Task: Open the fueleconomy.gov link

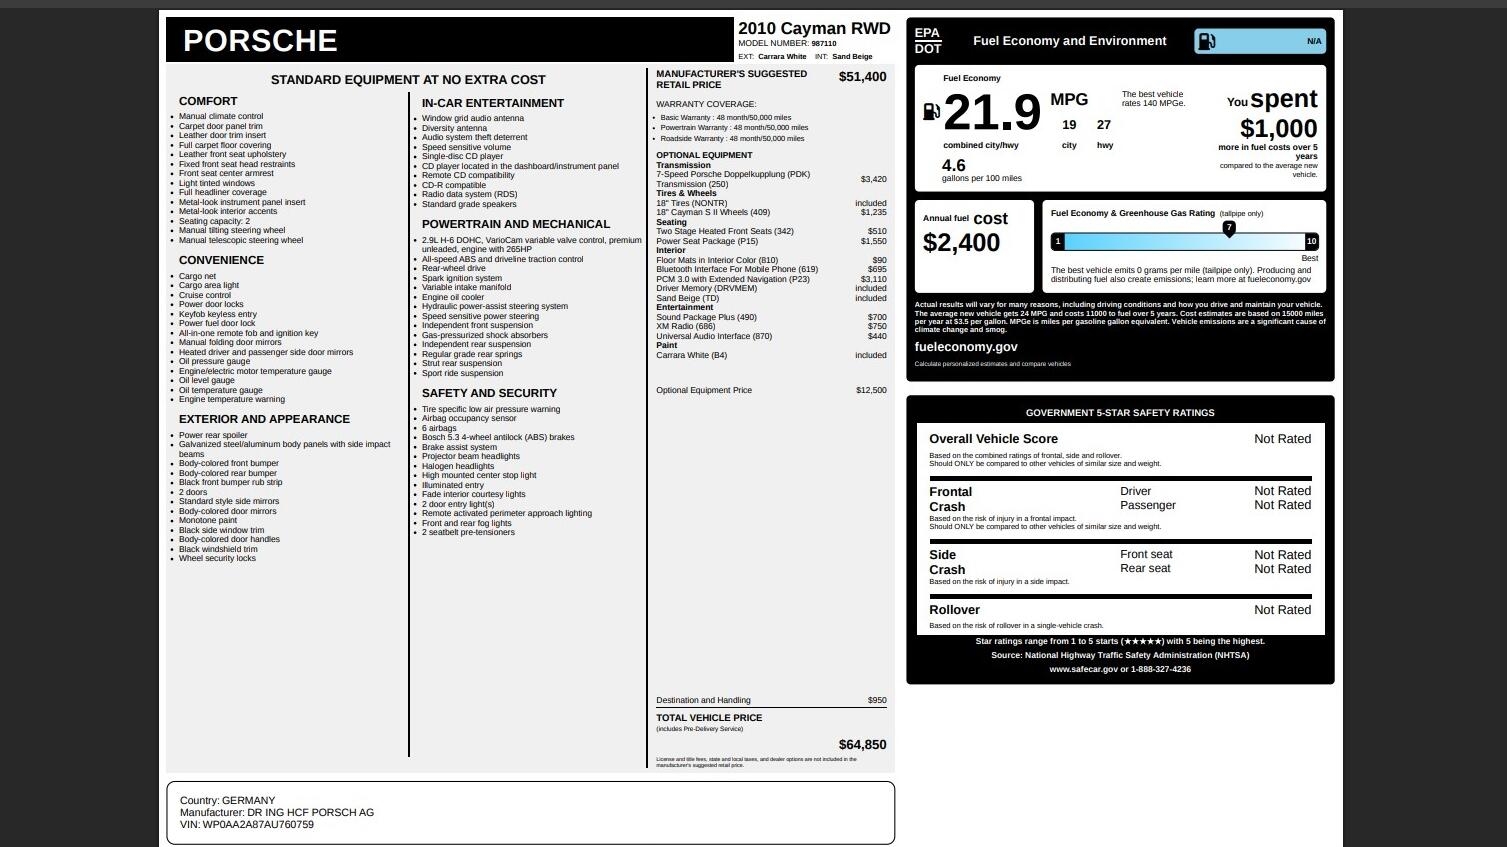Action: click(965, 347)
